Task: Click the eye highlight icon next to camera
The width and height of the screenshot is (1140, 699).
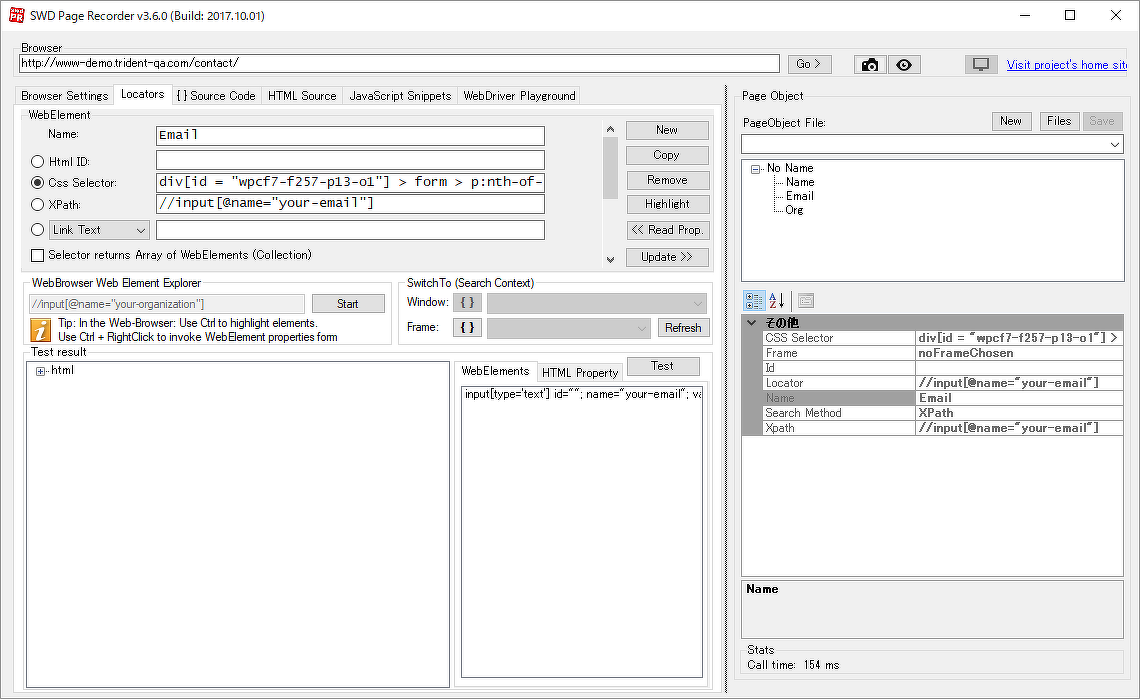Action: click(x=904, y=64)
